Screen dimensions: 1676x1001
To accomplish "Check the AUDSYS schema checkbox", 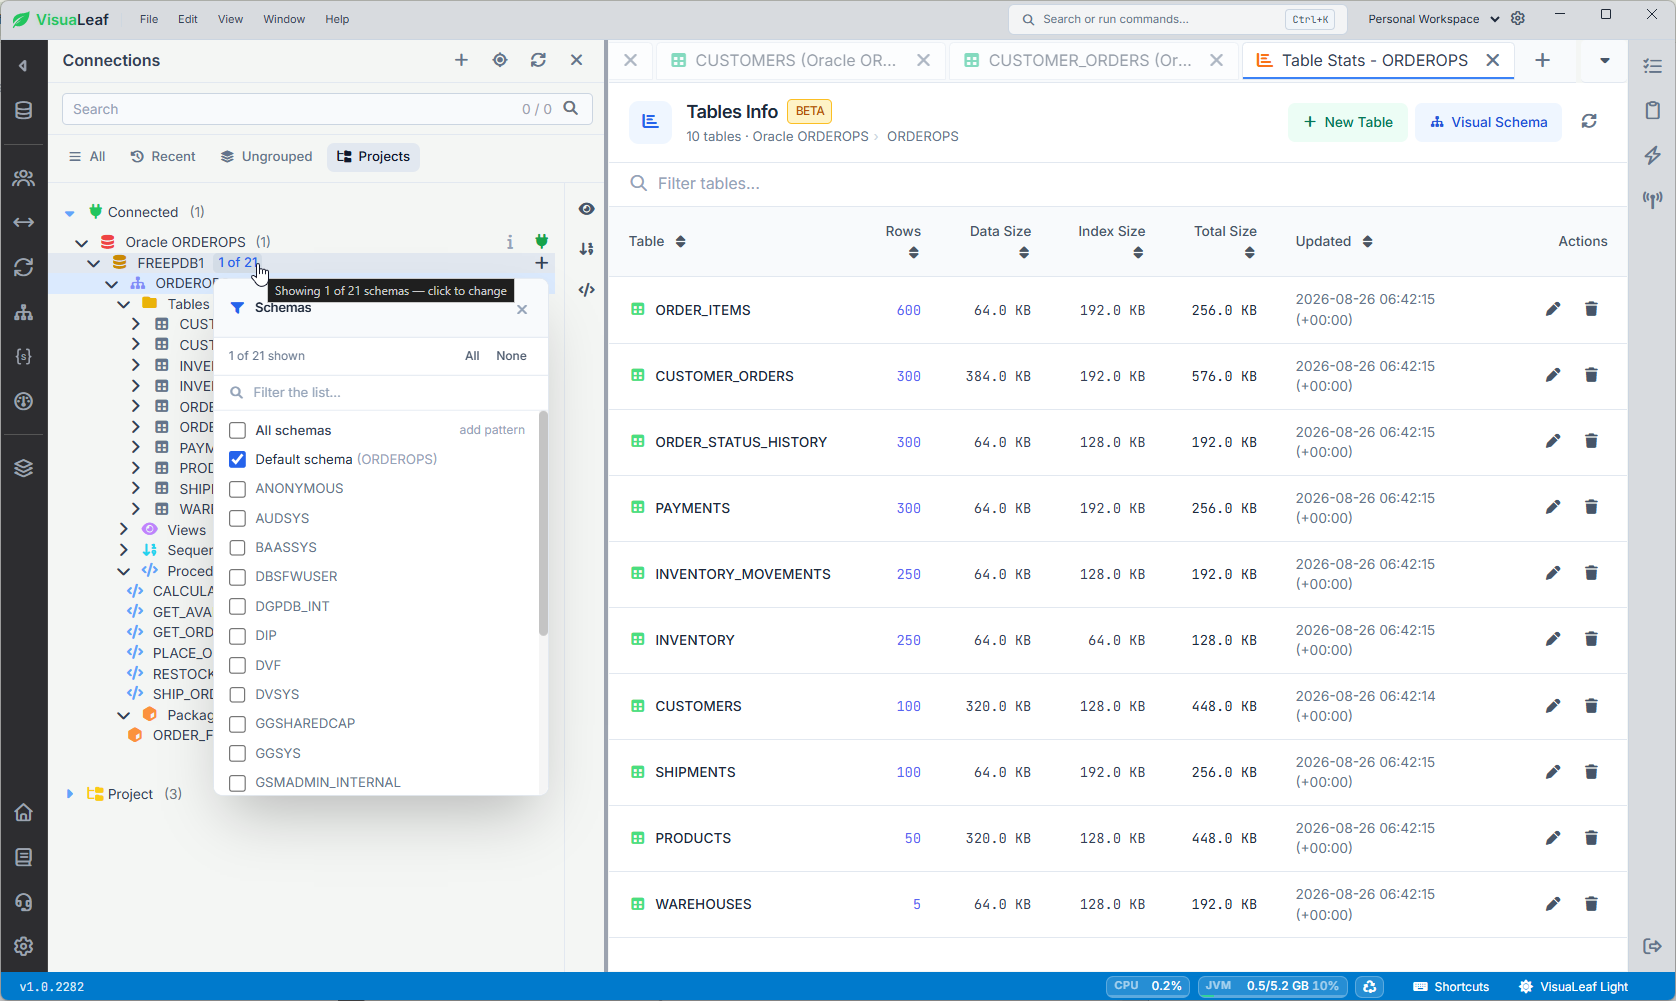I will pyautogui.click(x=237, y=518).
